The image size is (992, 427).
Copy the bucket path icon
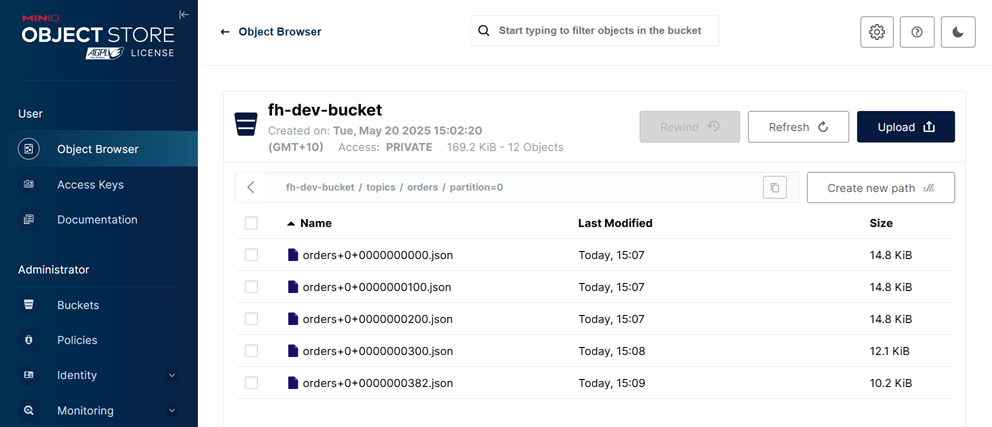click(x=774, y=187)
